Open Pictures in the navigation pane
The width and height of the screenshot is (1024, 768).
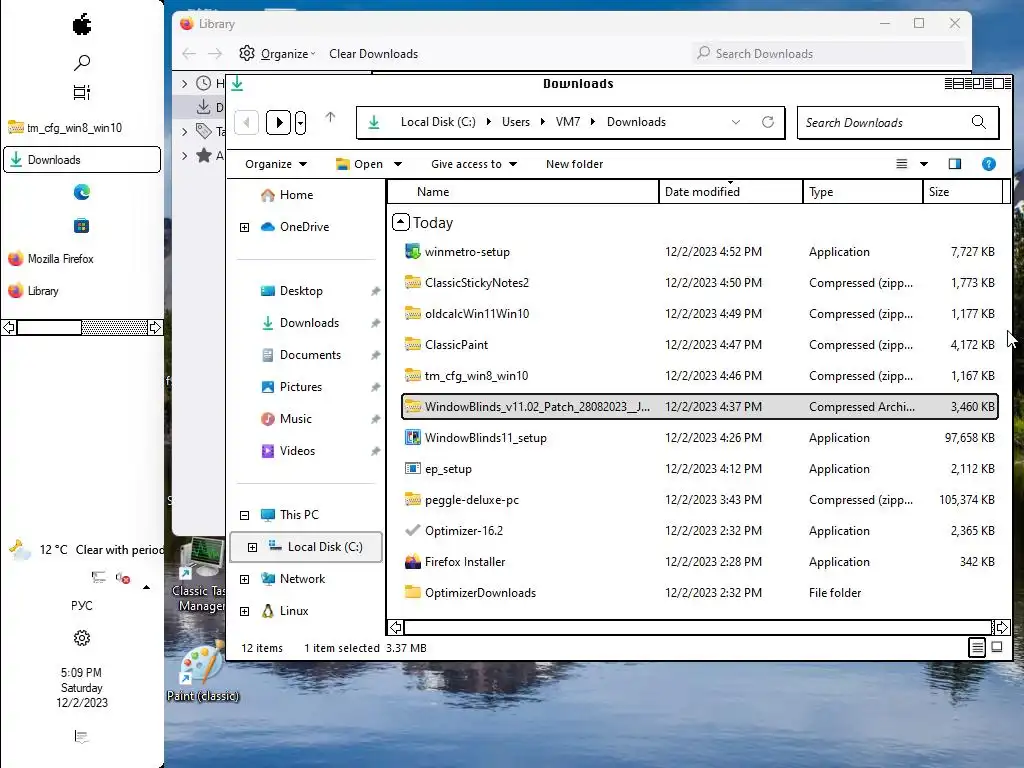coord(291,387)
